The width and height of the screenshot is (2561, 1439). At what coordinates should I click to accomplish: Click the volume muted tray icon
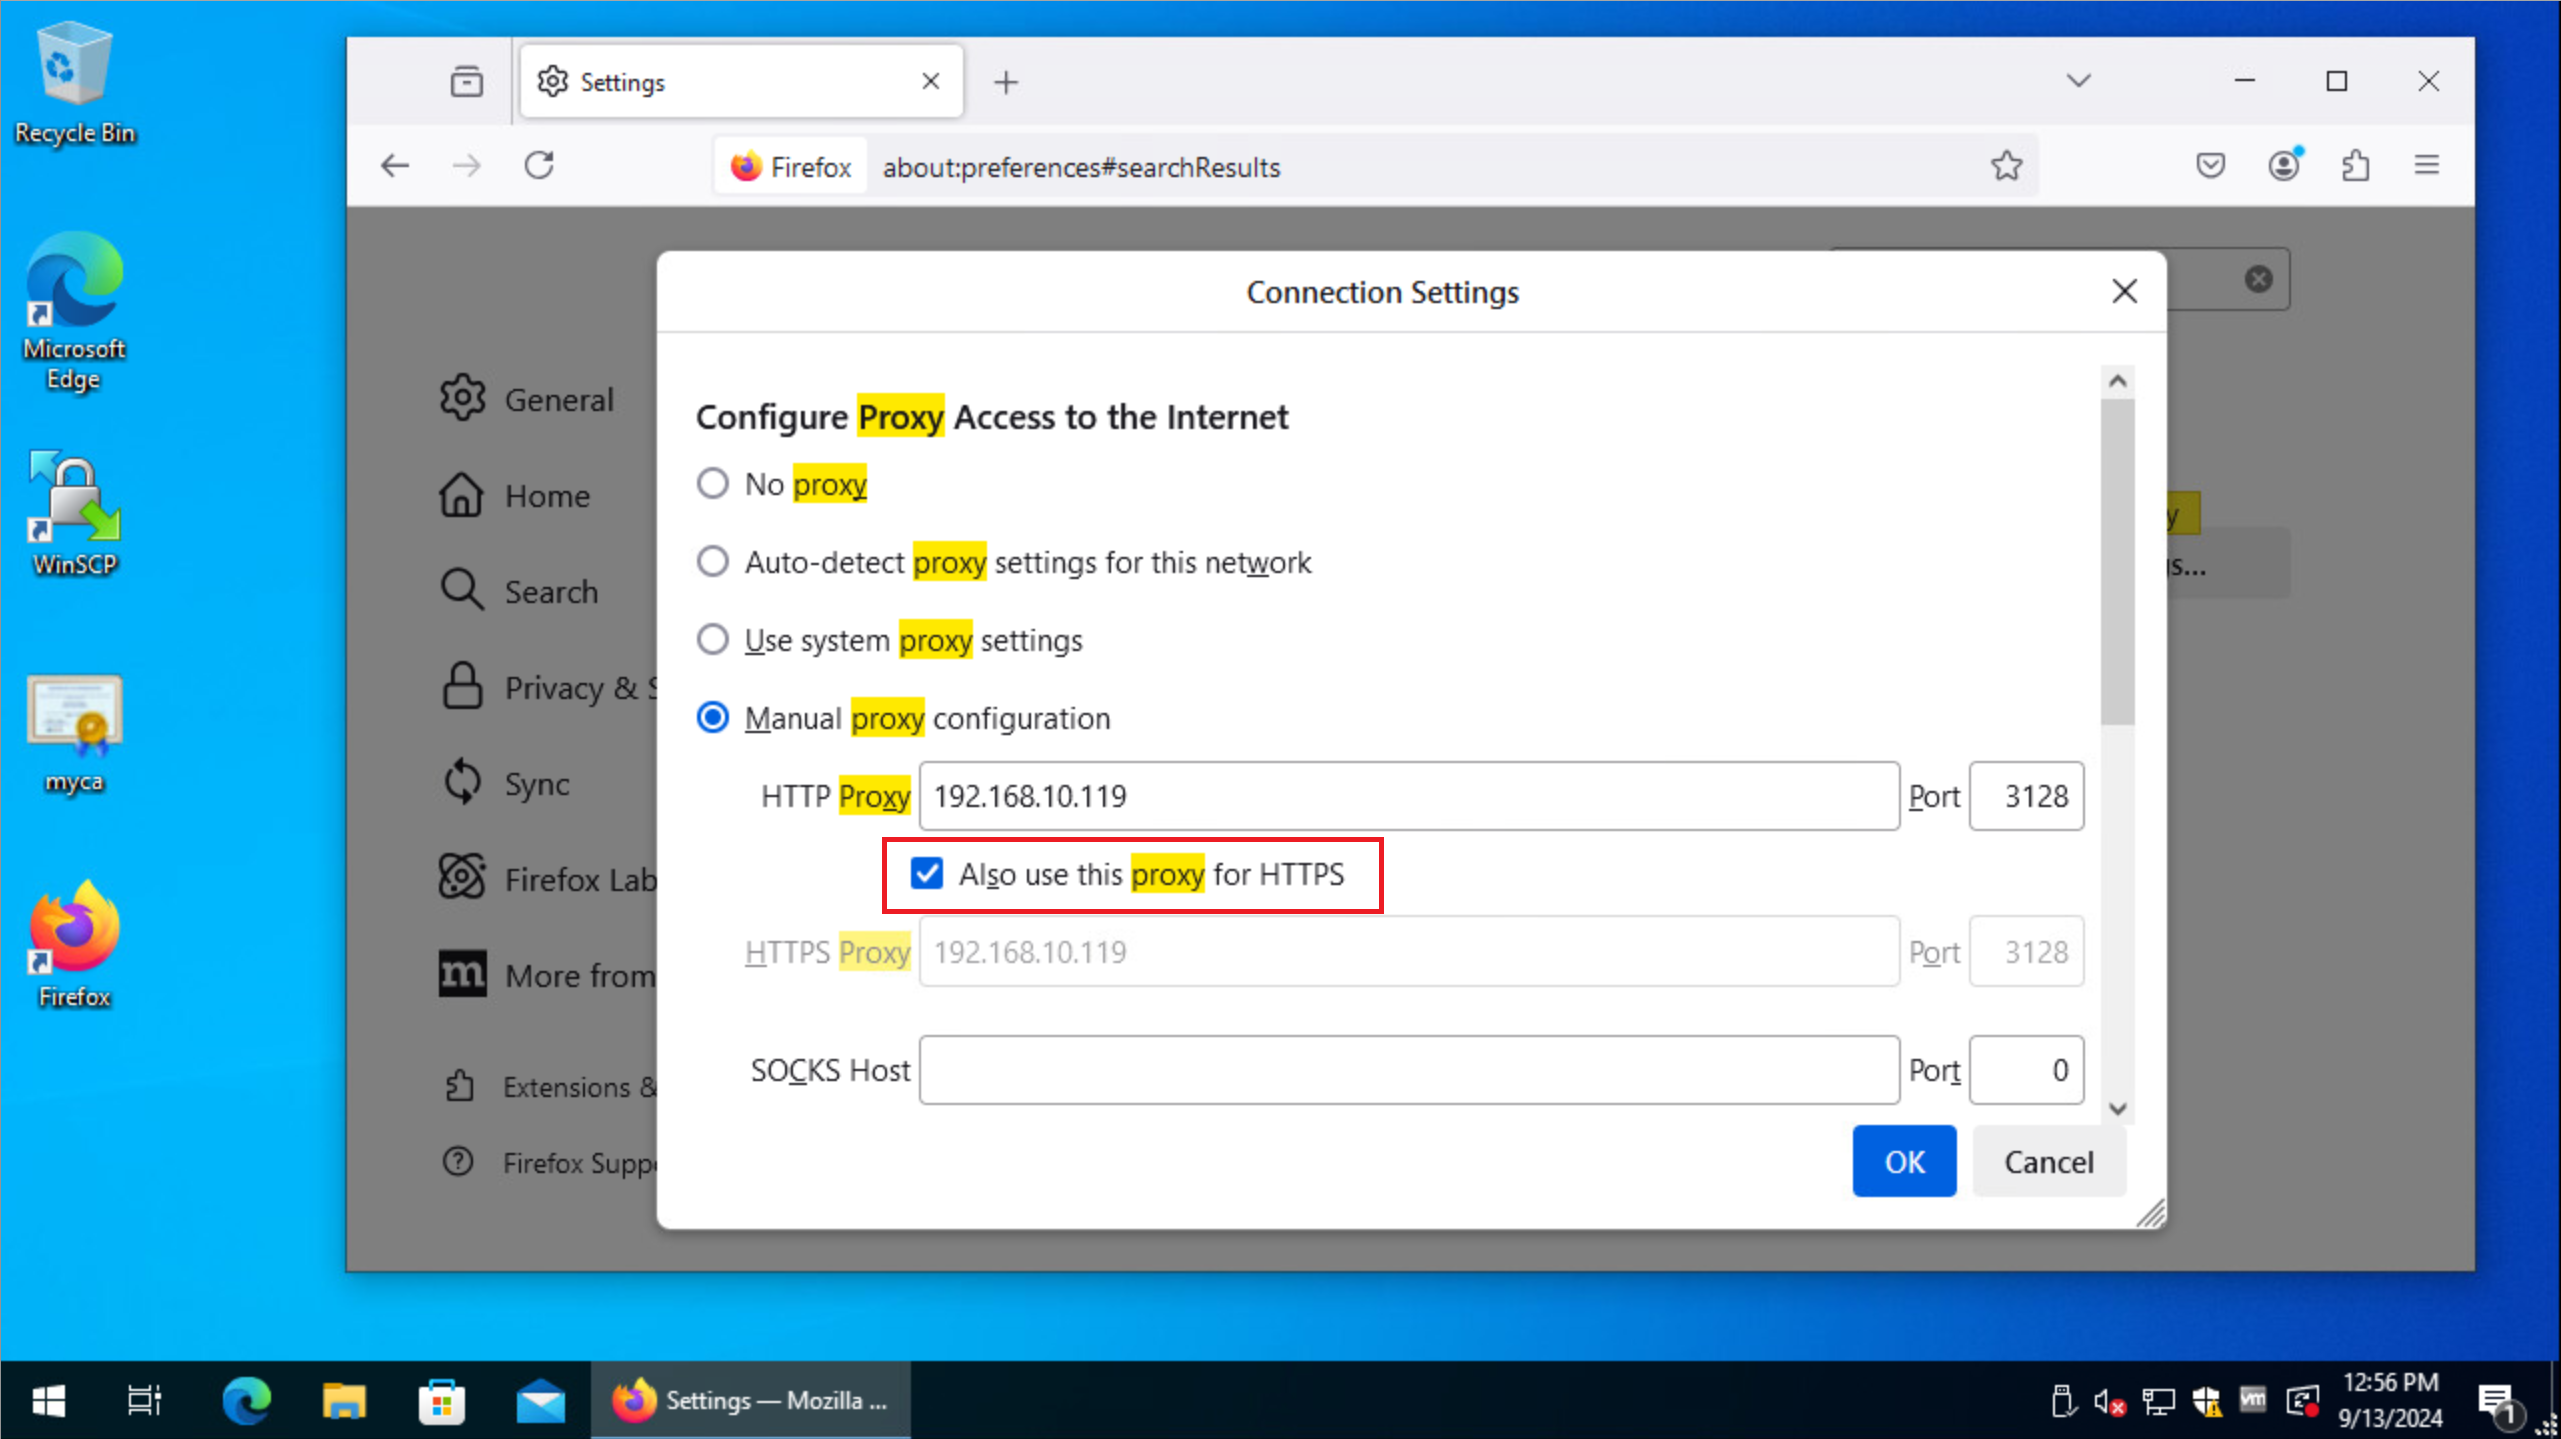click(2109, 1402)
